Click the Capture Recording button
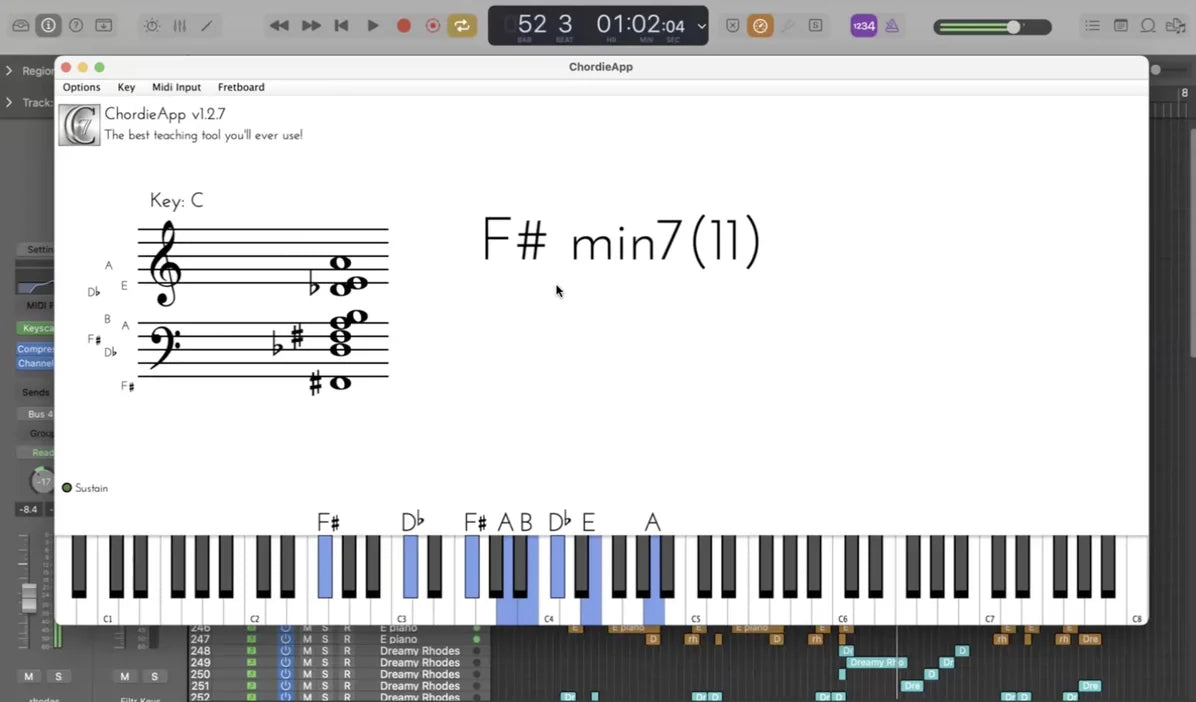1196x702 pixels. pyautogui.click(x=432, y=26)
